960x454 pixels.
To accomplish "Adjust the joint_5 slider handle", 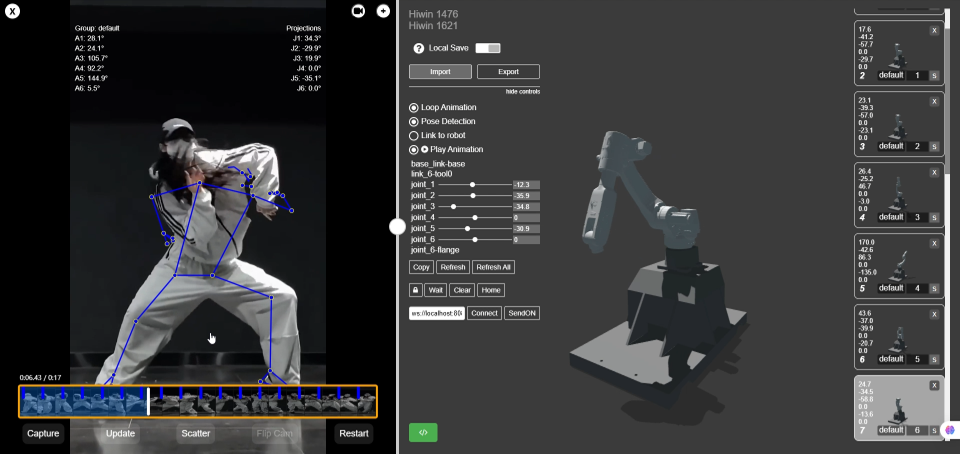I will tap(467, 228).
